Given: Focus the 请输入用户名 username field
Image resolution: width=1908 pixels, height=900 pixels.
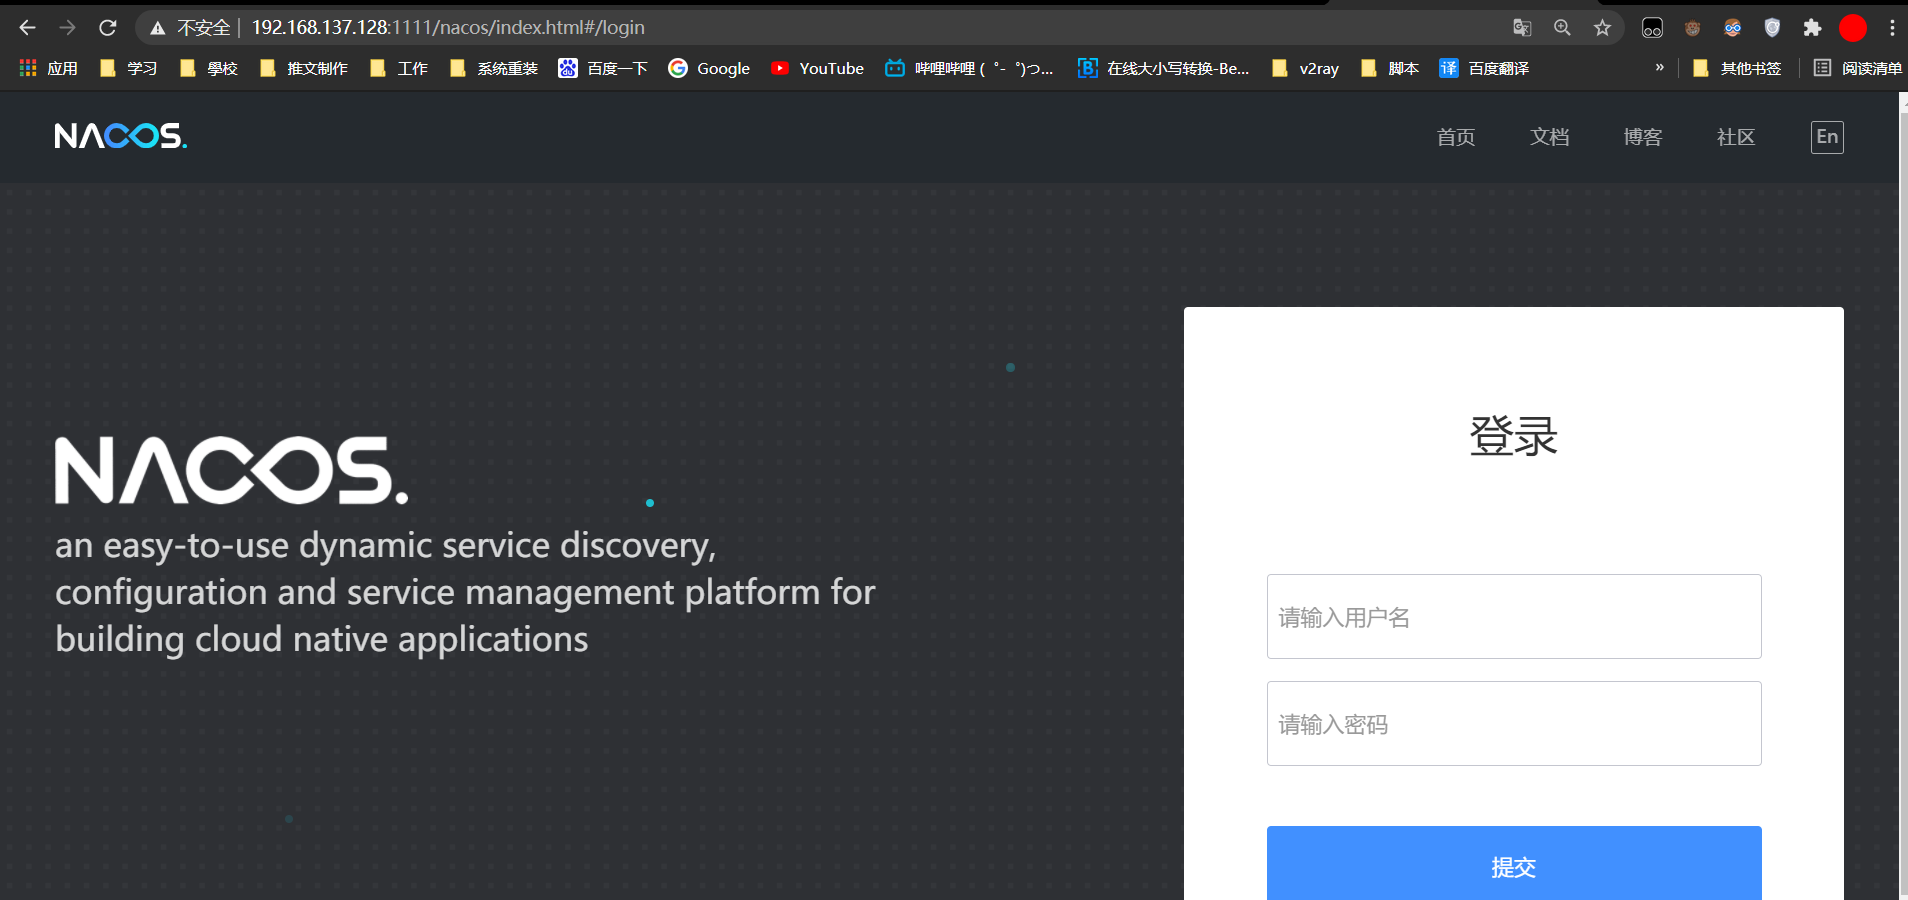Looking at the screenshot, I should pos(1514,617).
